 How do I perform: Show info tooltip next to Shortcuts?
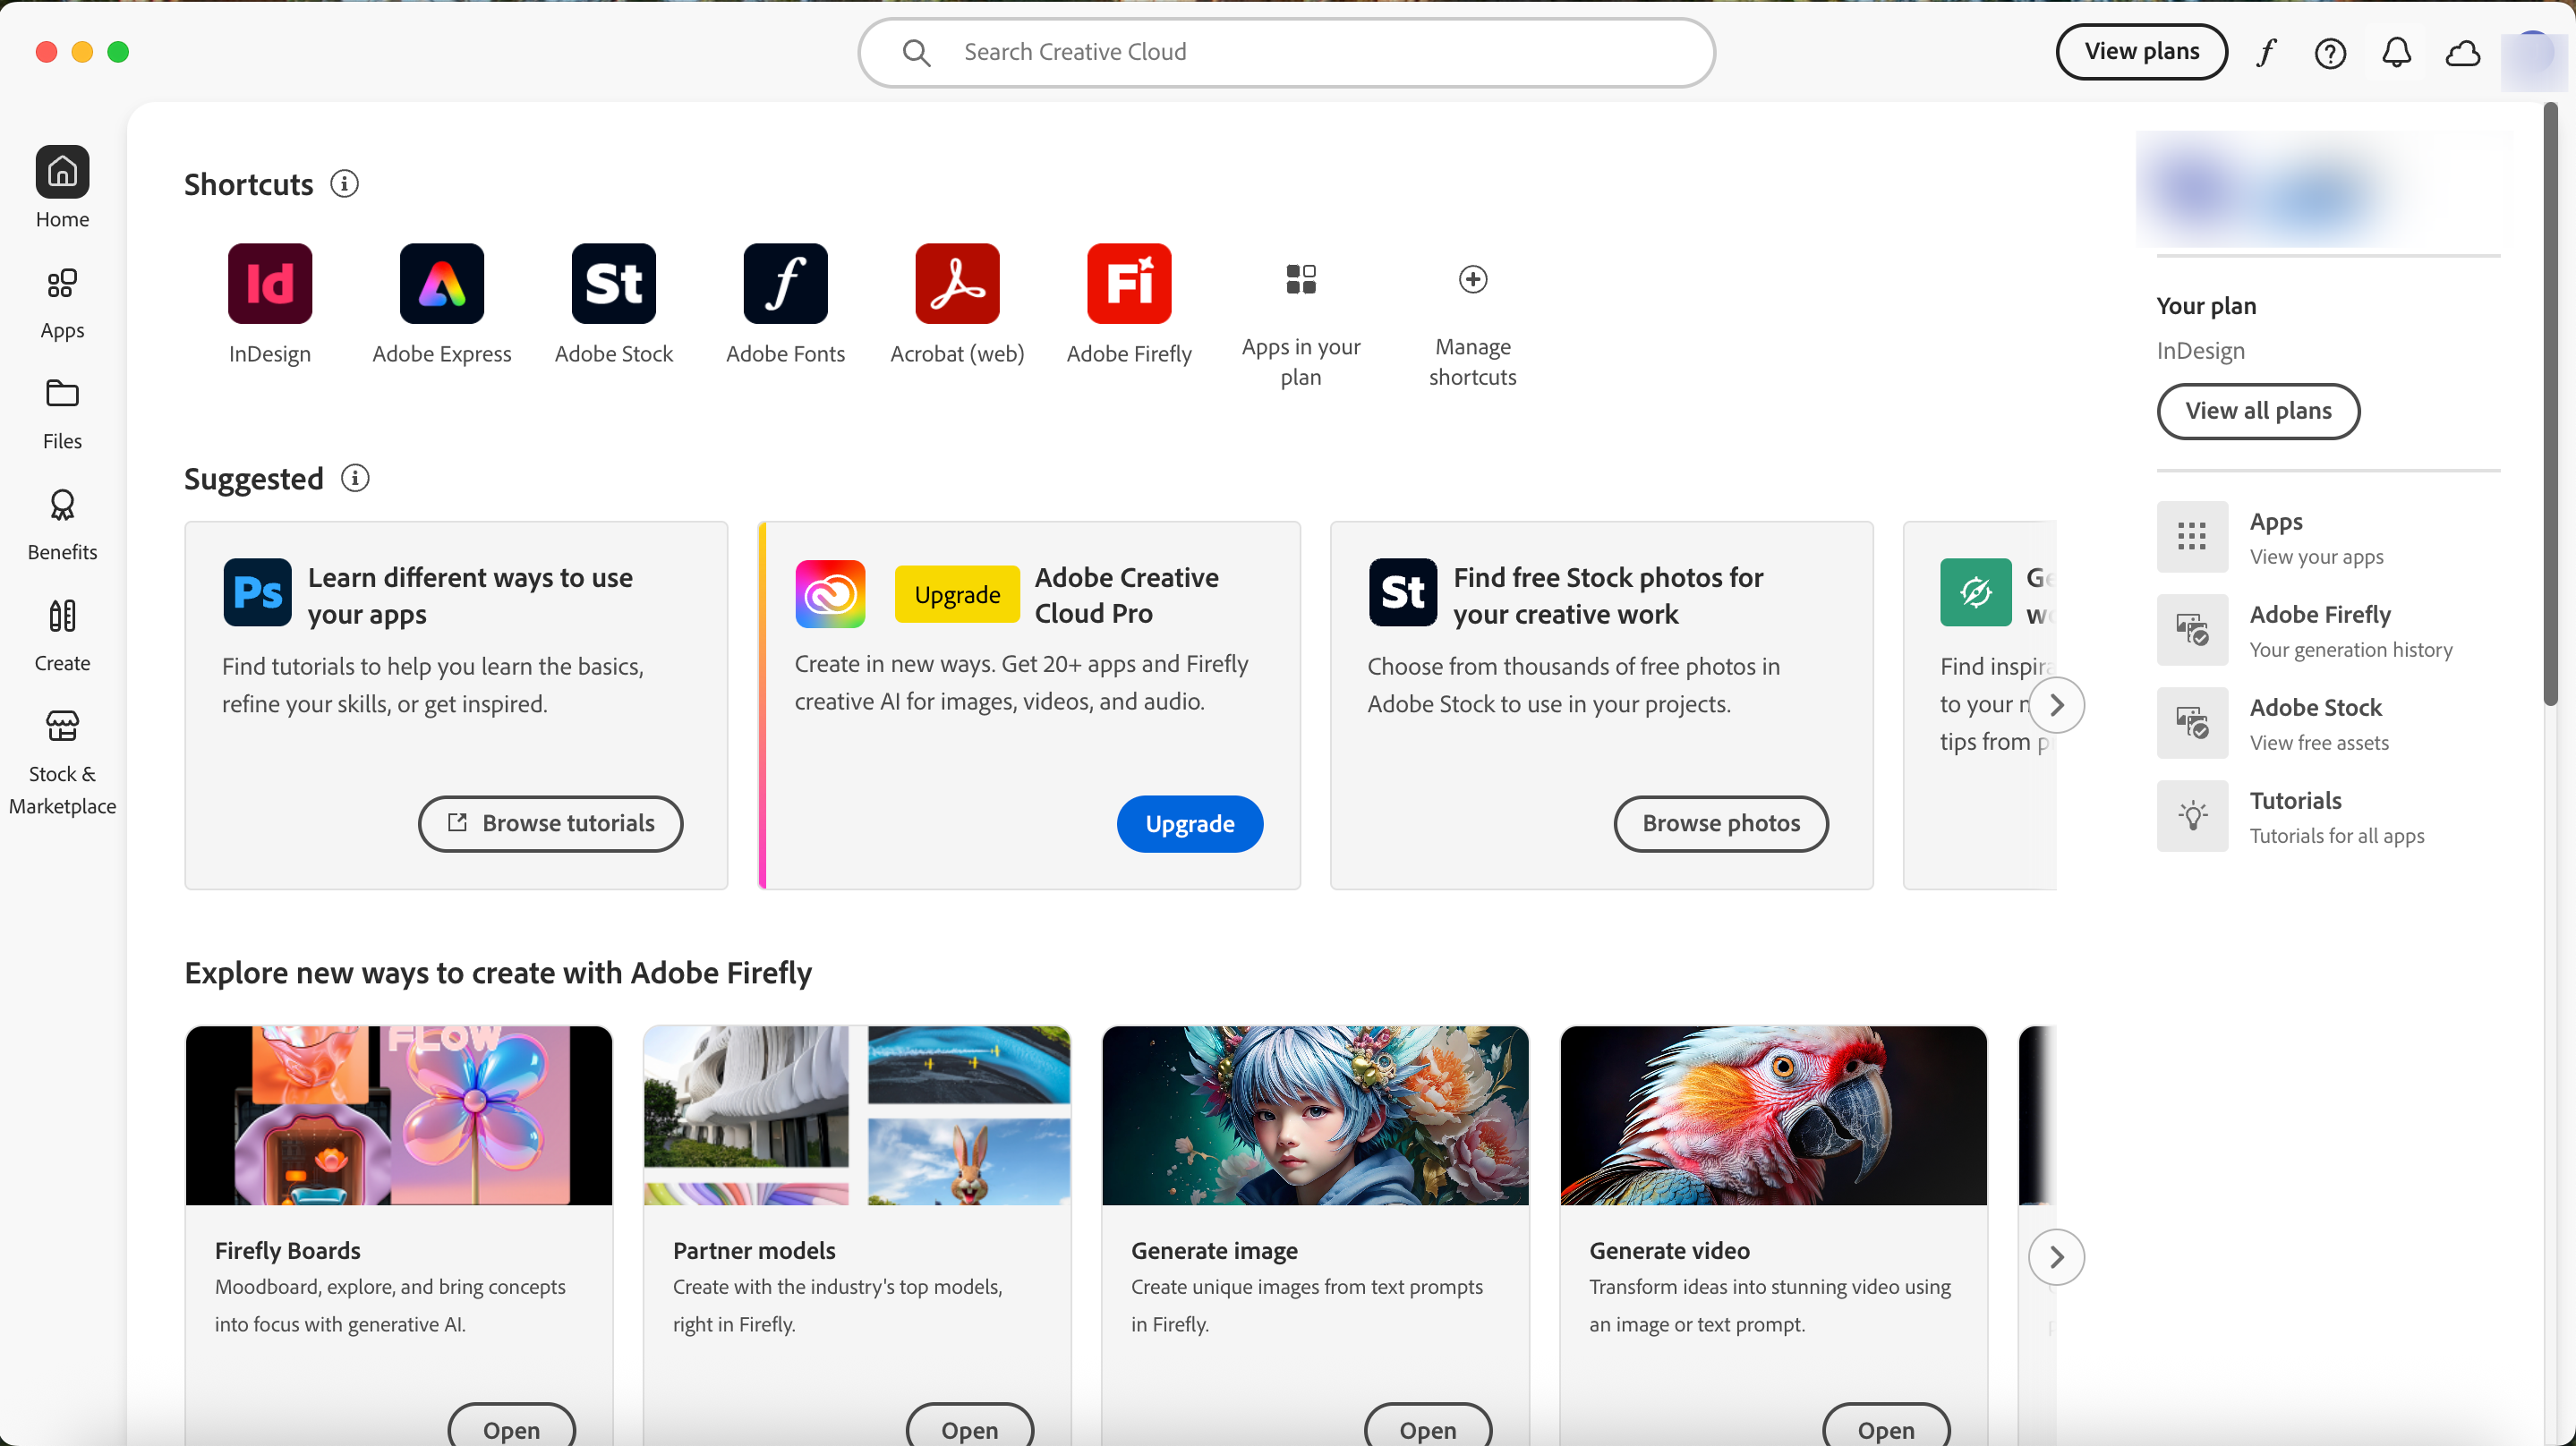344,184
